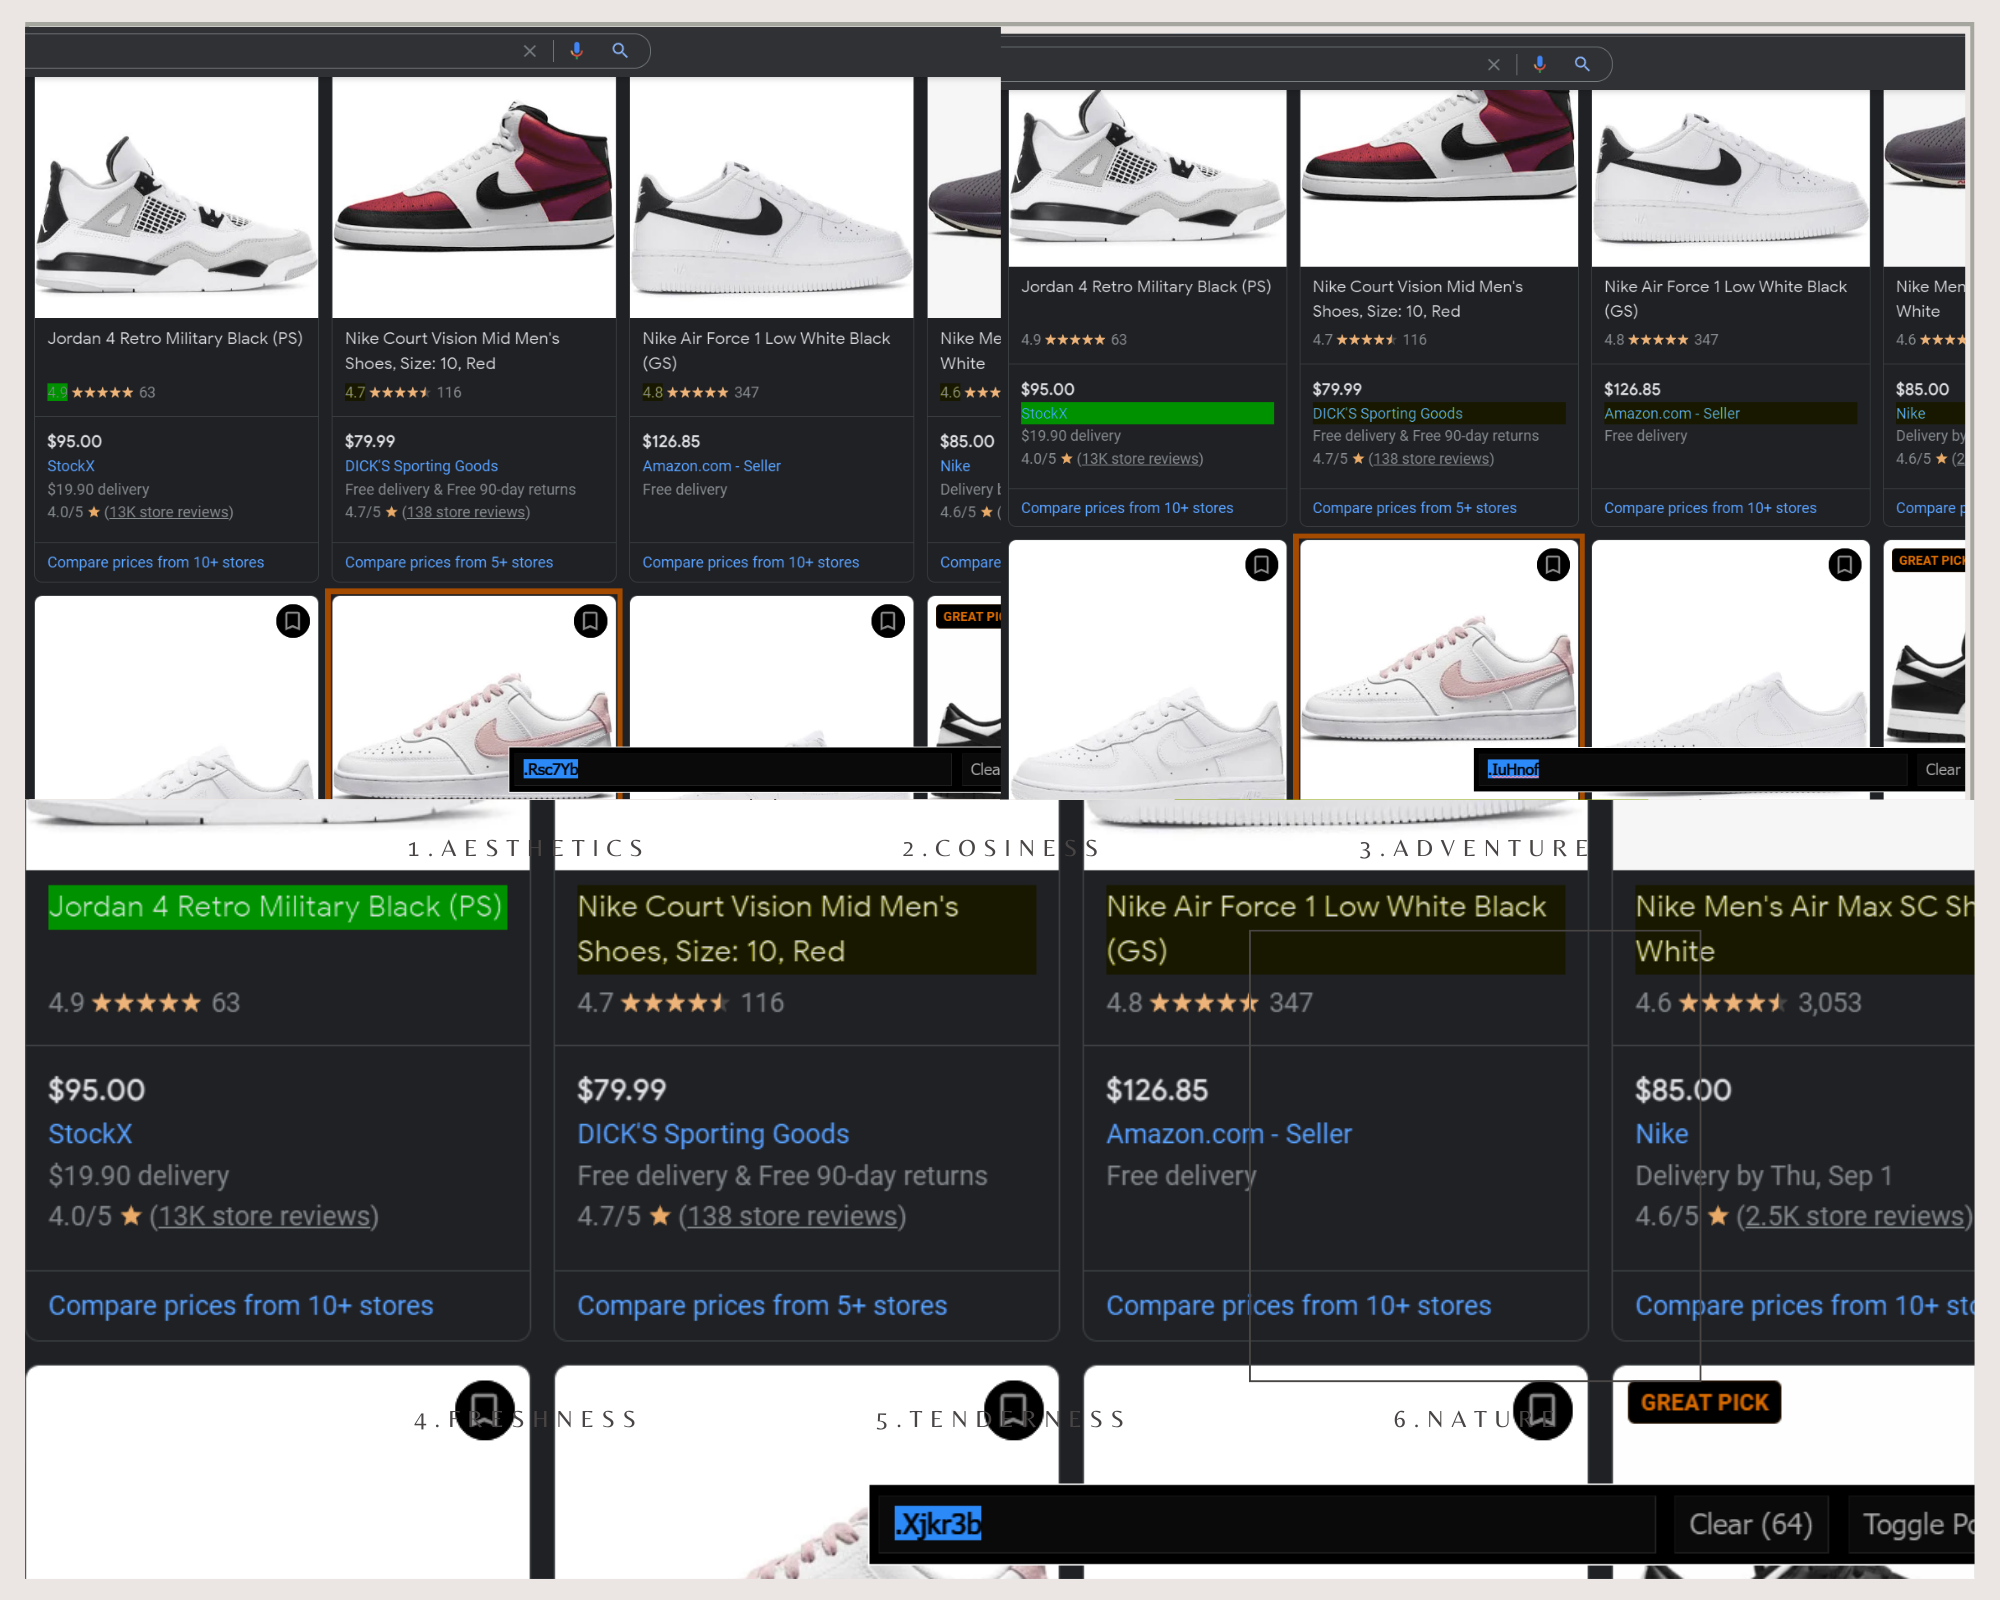Click the microphone voice search icon in the .Rsc7Yb screenshot
The width and height of the screenshot is (2000, 1600).
coord(576,50)
